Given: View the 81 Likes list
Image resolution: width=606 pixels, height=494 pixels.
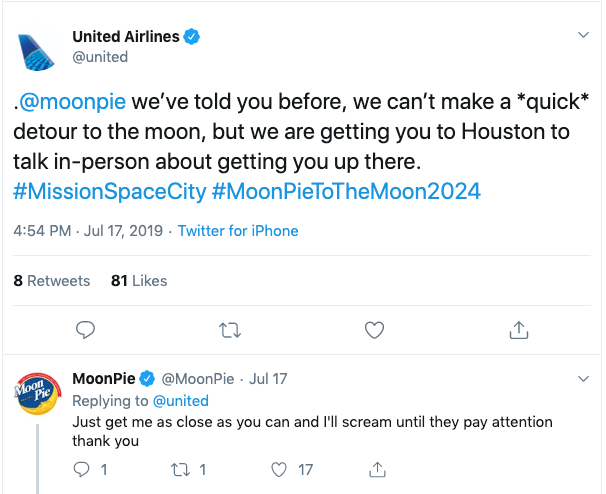Looking at the screenshot, I should tap(139, 281).
